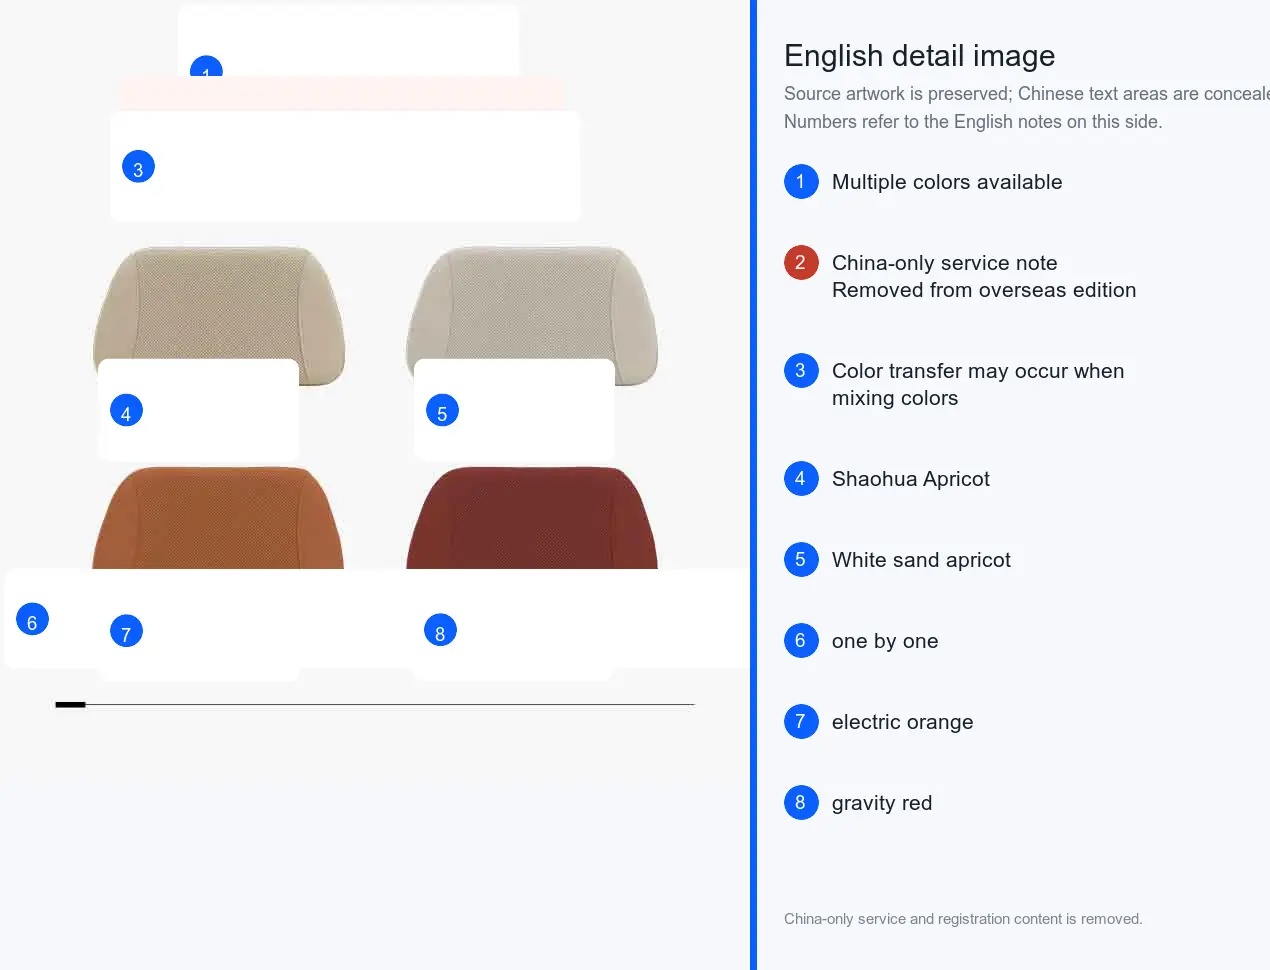Click the one by one note text
This screenshot has height=970, width=1270.
point(885,641)
